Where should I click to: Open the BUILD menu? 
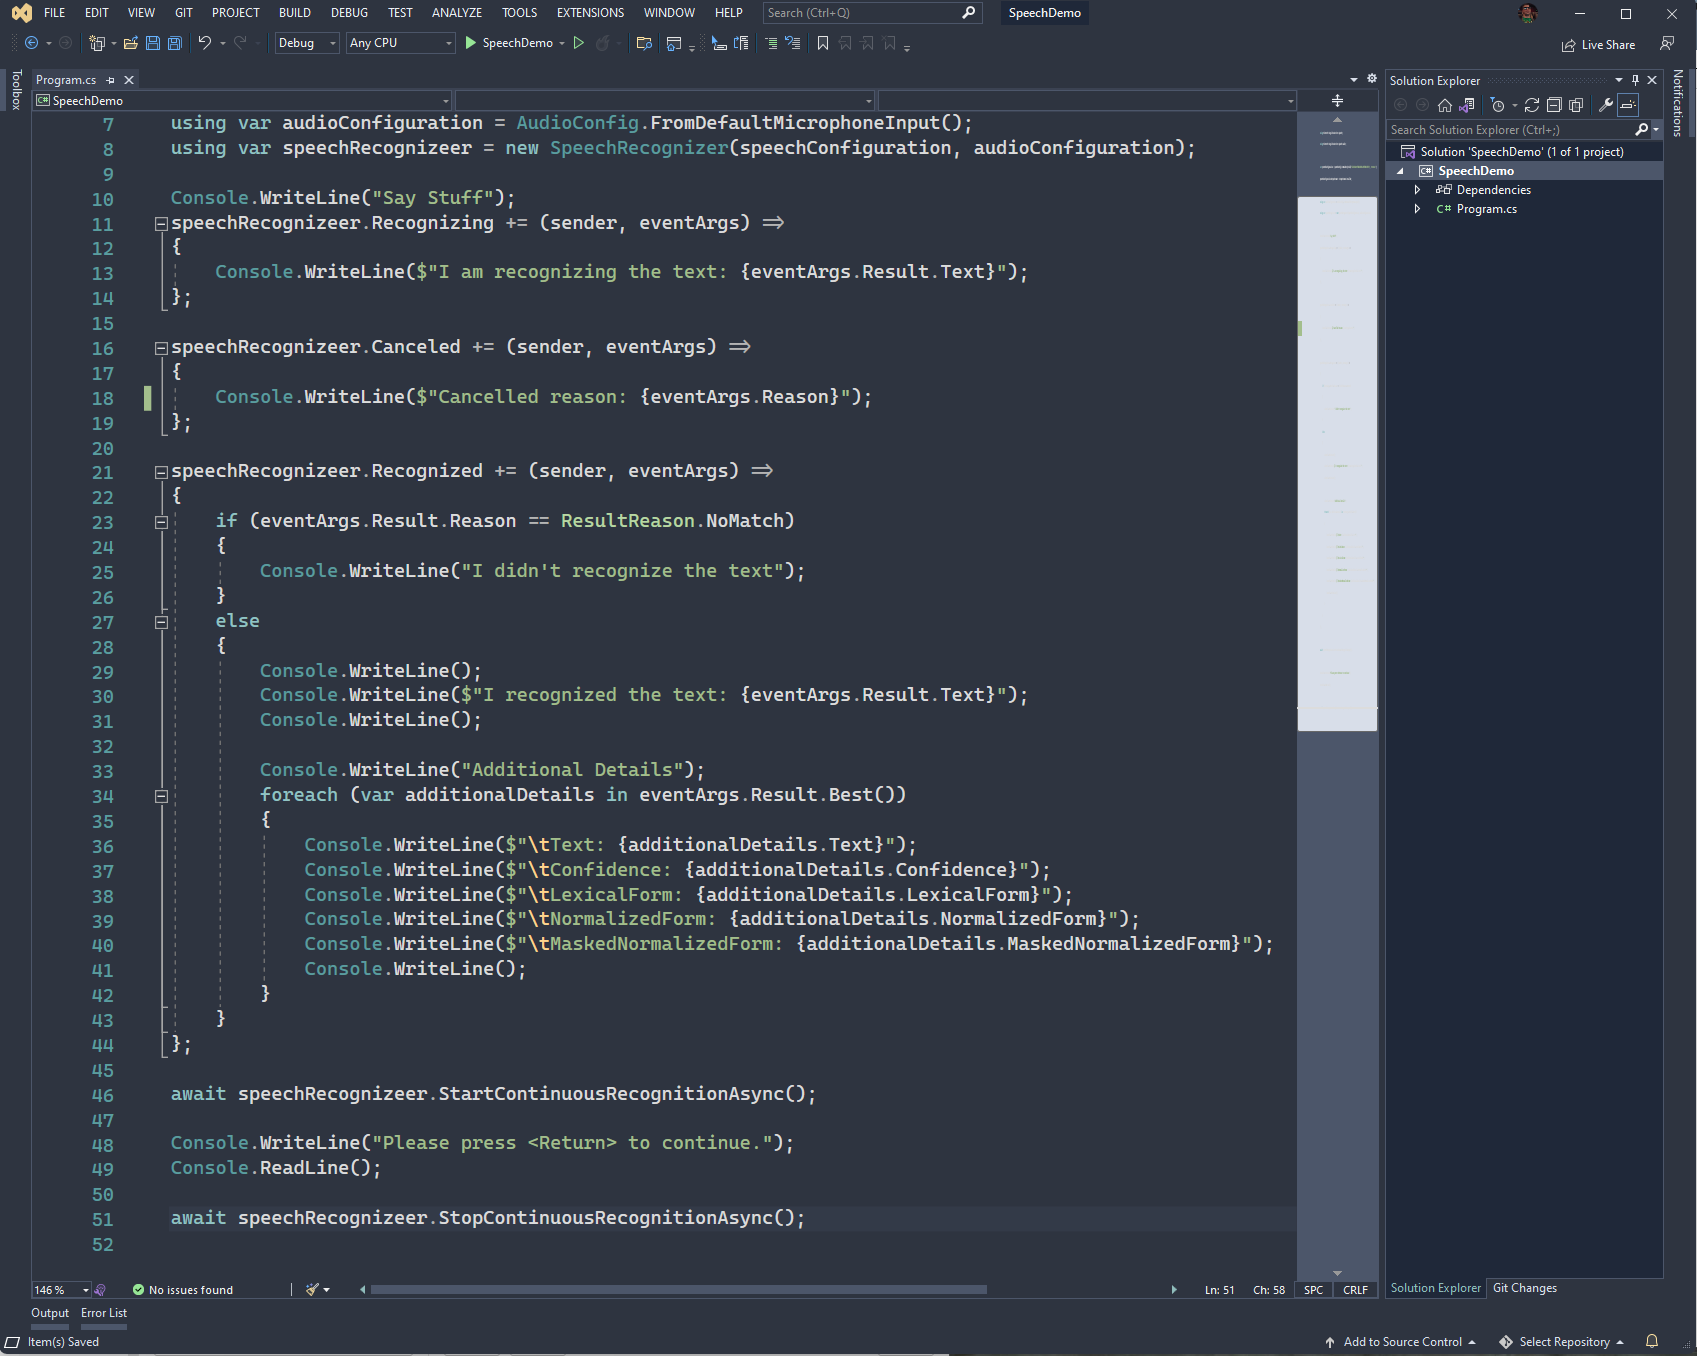(x=295, y=13)
